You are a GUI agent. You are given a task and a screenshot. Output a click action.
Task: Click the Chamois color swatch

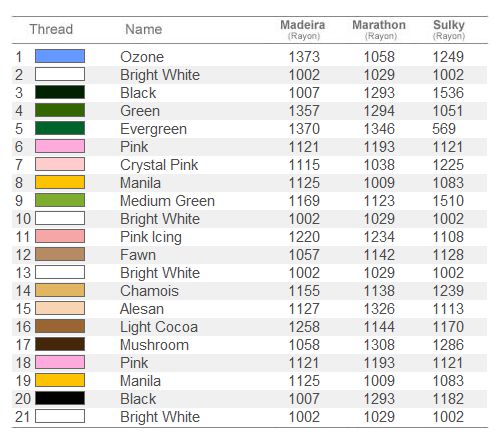point(60,290)
